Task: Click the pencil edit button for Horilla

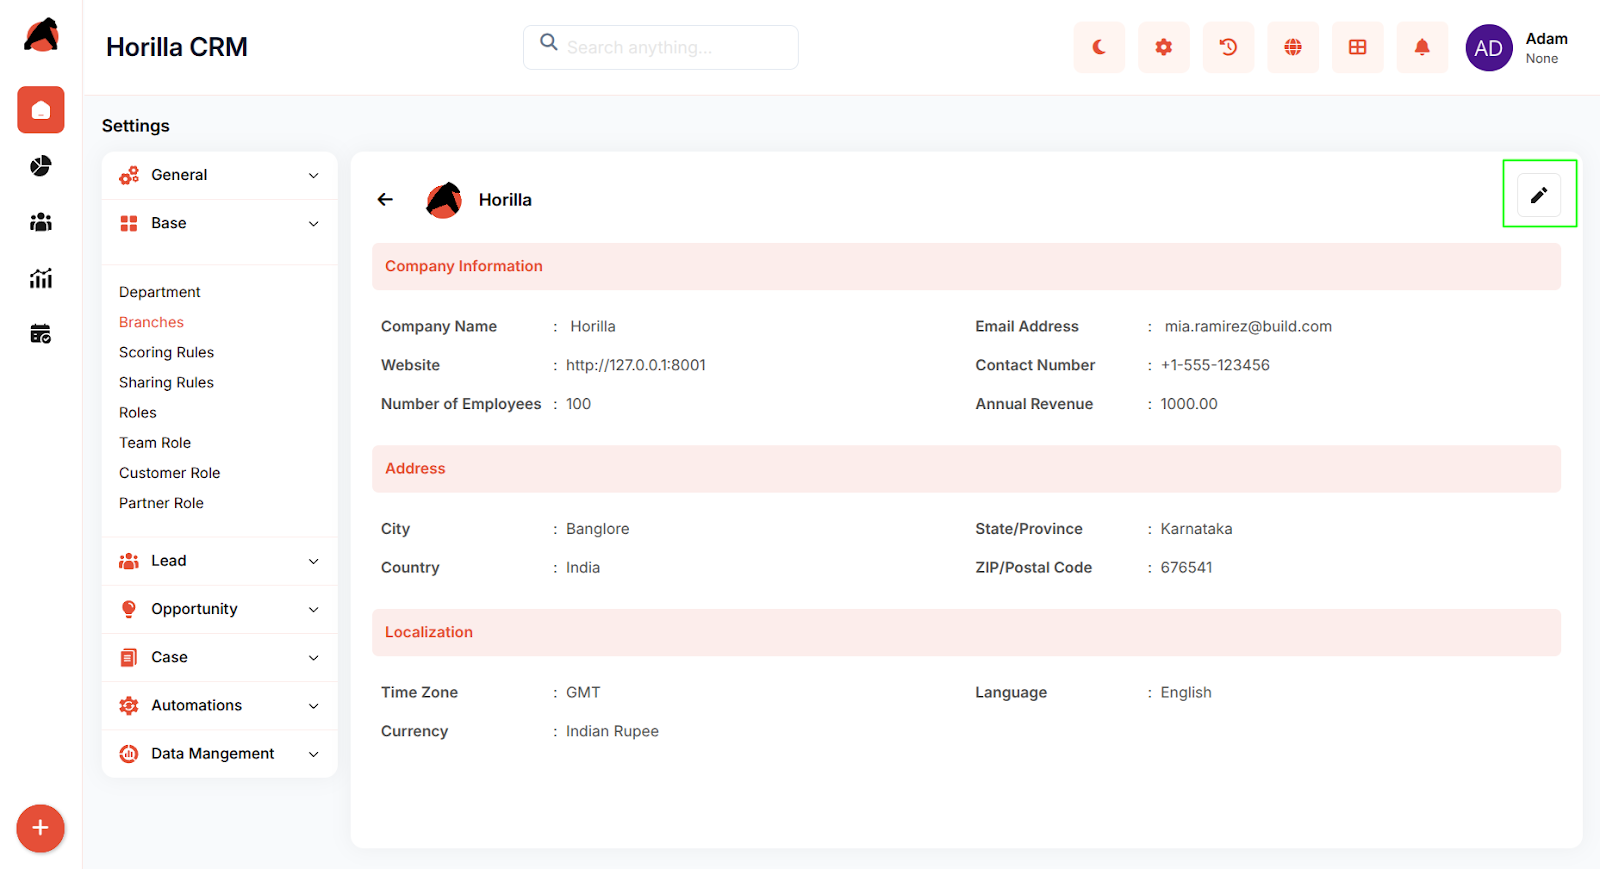Action: tap(1539, 195)
